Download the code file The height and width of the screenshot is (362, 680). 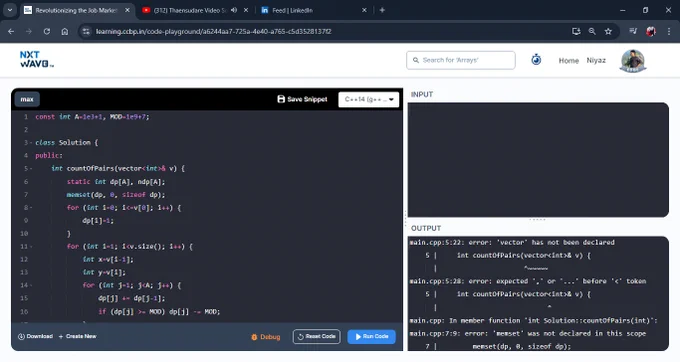35,336
